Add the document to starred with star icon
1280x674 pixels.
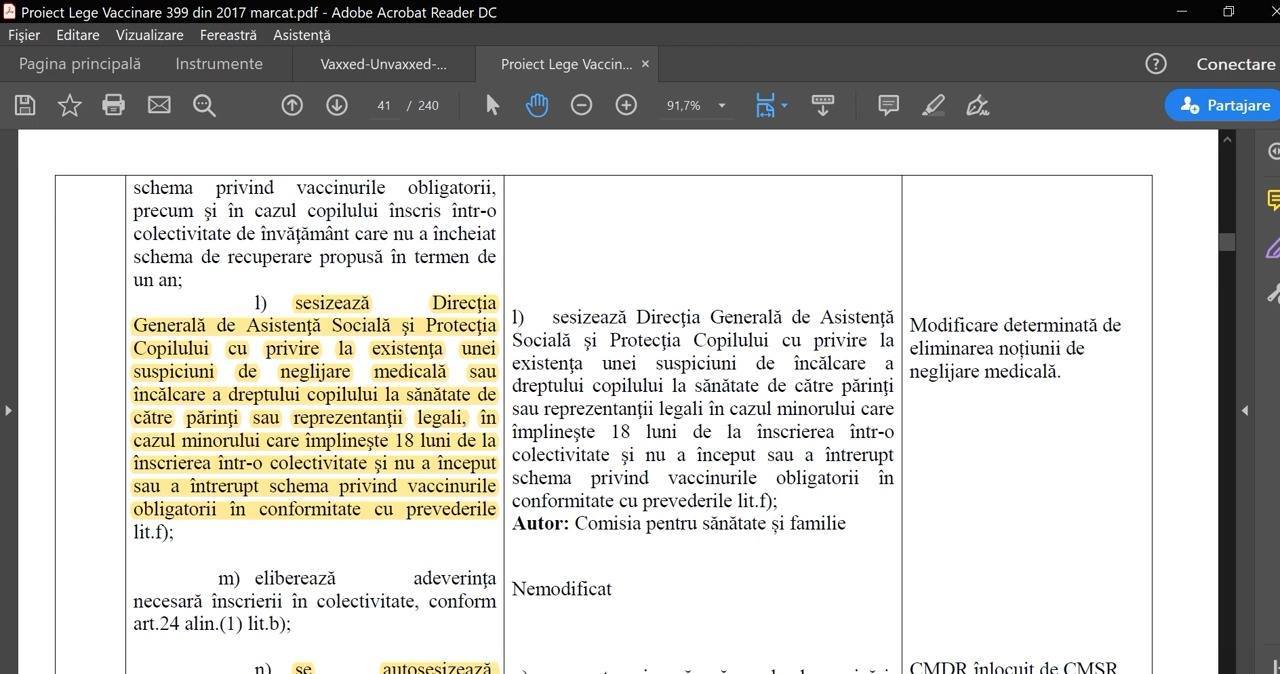coord(69,105)
